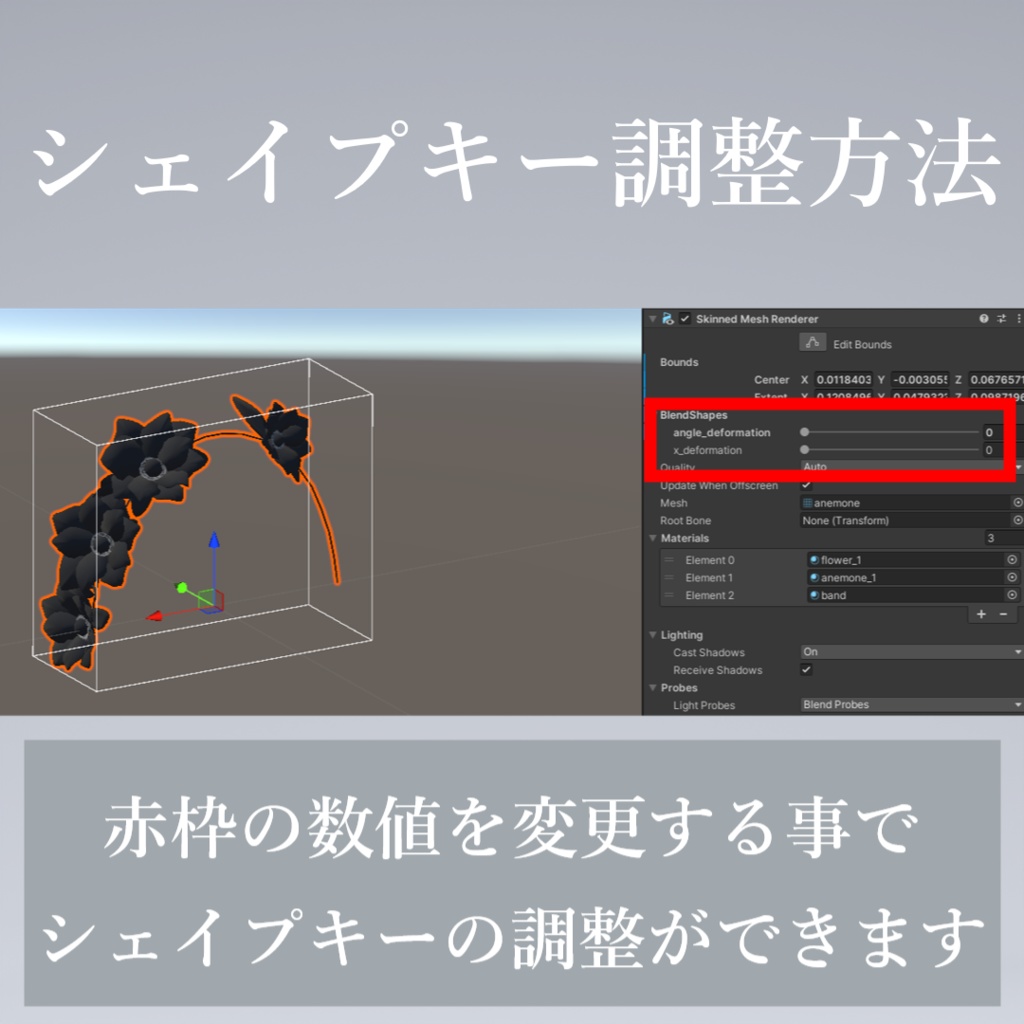Click the band material sphere icon

pos(816,595)
